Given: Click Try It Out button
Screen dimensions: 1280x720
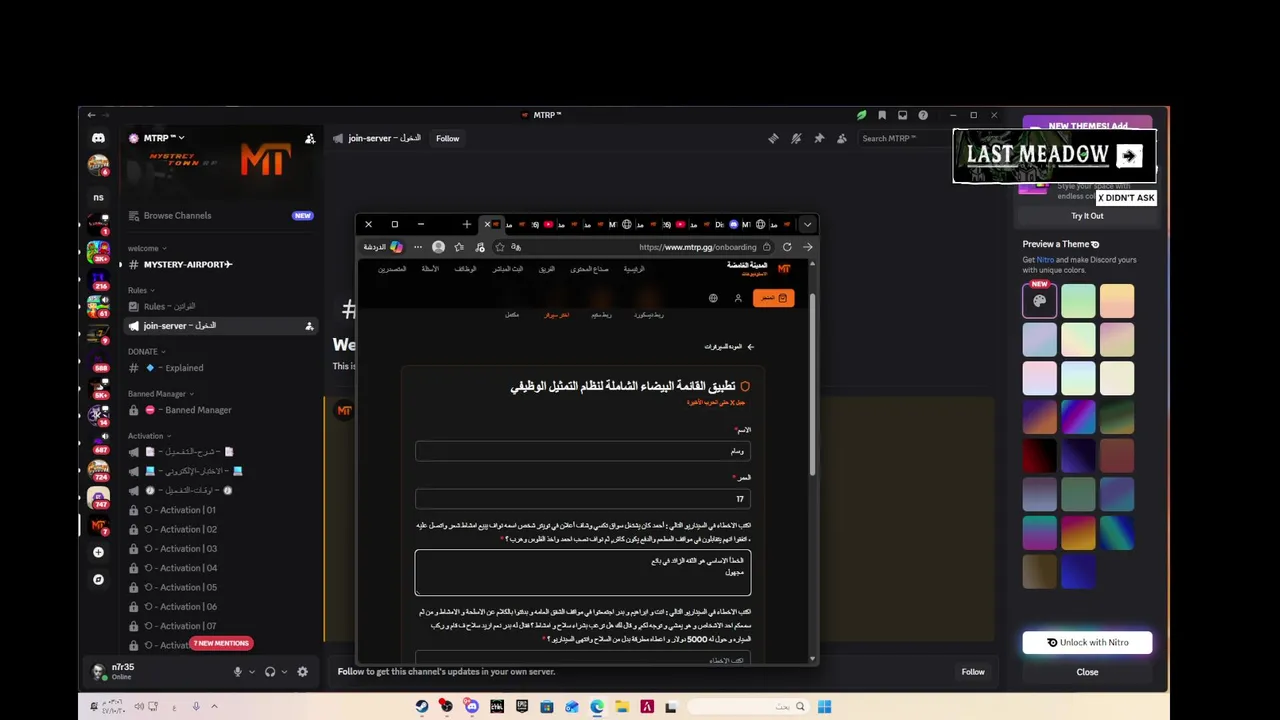Looking at the screenshot, I should (1087, 216).
